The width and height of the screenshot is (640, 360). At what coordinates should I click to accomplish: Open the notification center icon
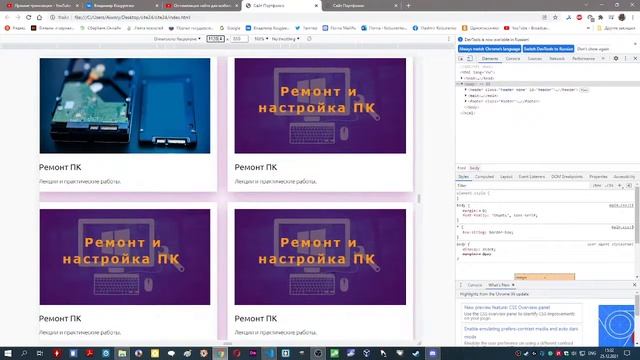(627, 353)
